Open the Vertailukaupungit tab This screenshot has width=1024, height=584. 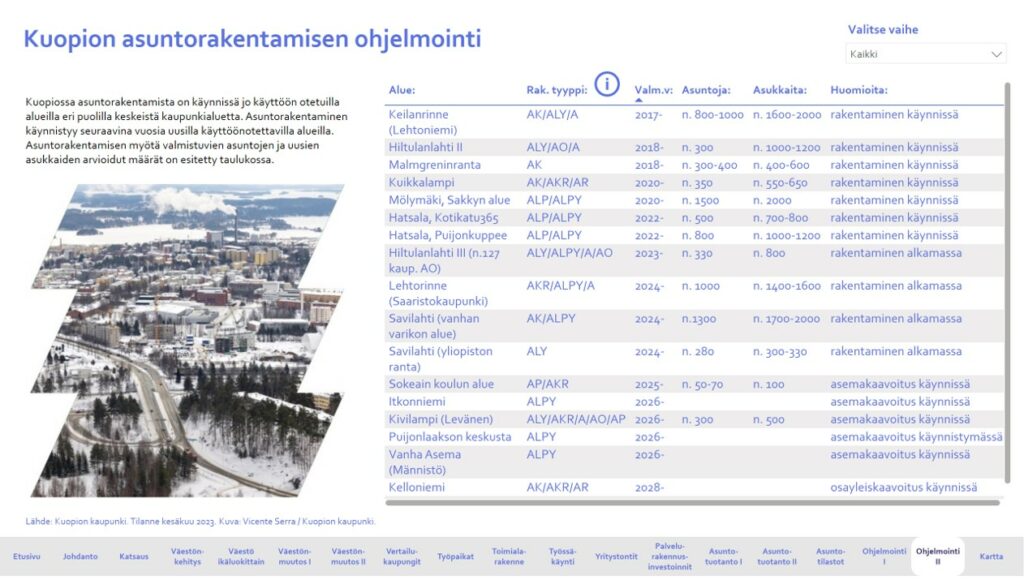[402, 557]
